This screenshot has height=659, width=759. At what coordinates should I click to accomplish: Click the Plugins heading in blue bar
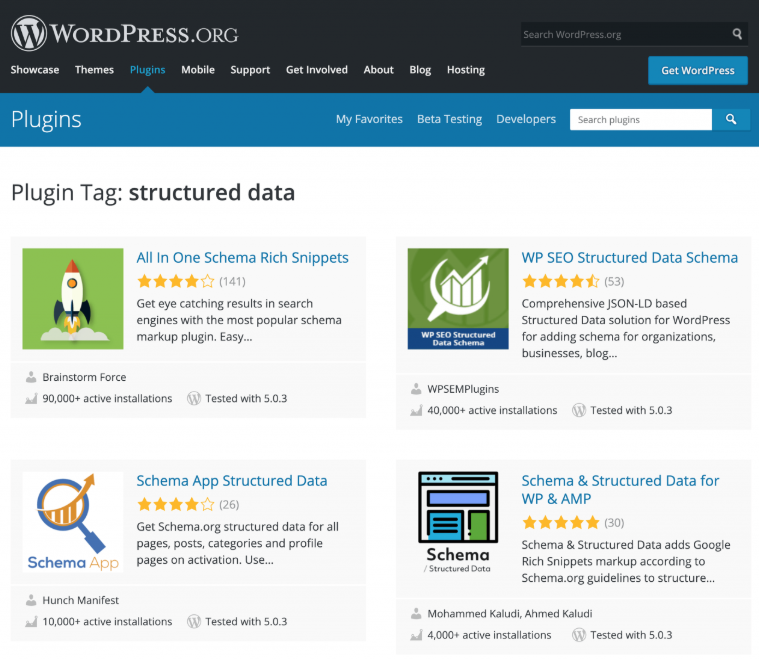46,120
